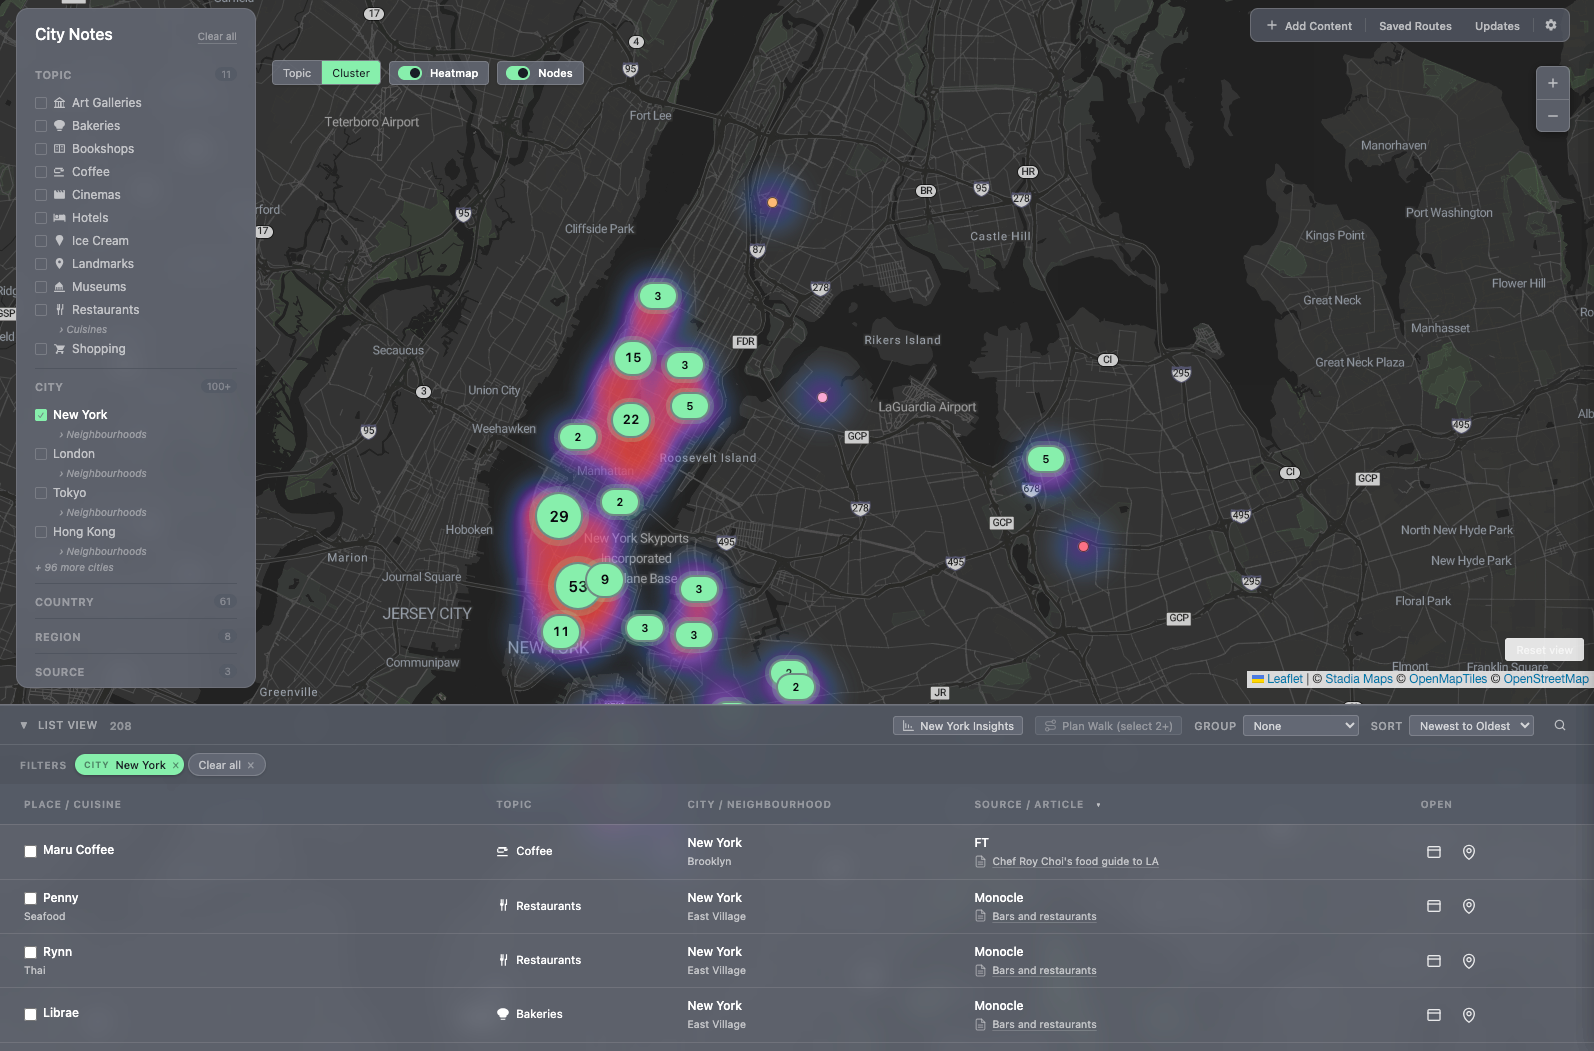The height and width of the screenshot is (1051, 1594).
Task: Dismiss the Clear all chip with x
Action: coord(251,765)
